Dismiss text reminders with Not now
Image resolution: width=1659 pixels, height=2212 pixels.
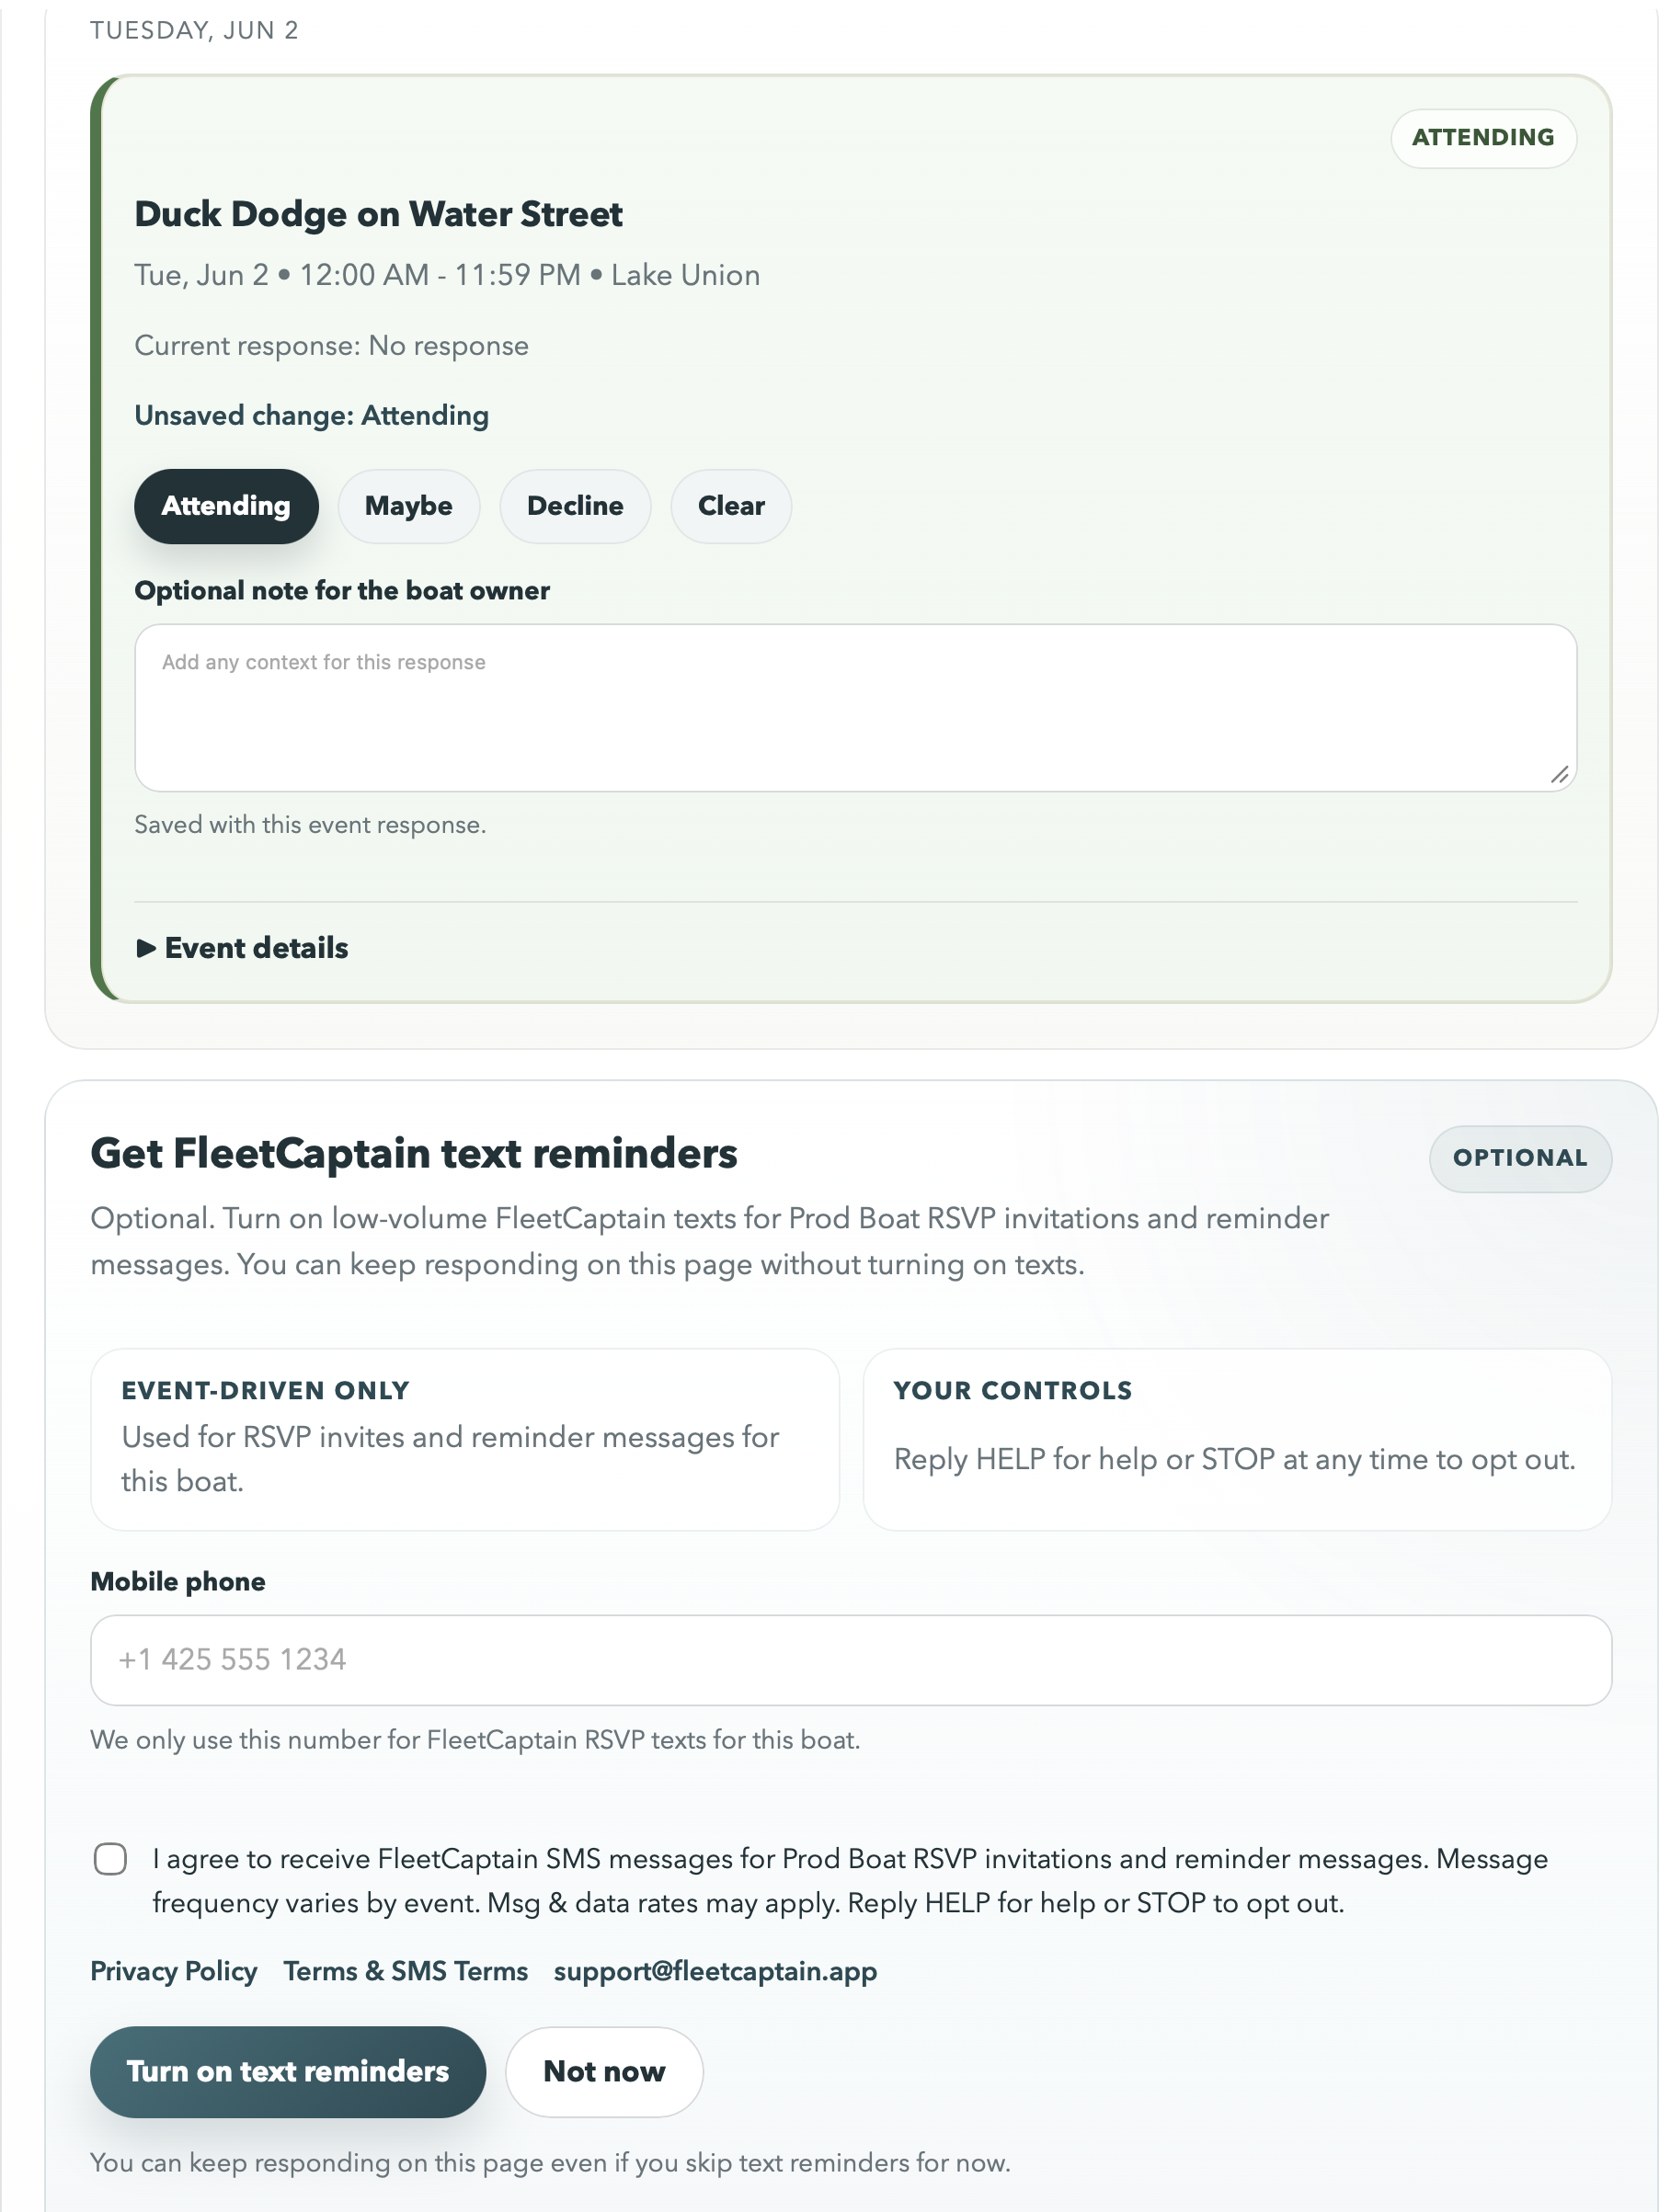[x=604, y=2071]
